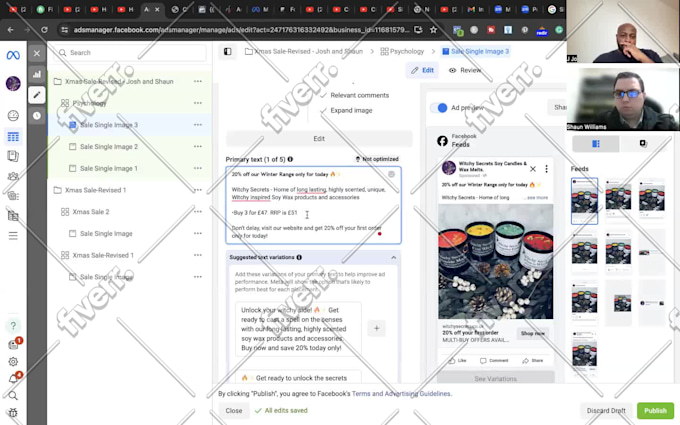Switch to split-column placement view
The width and height of the screenshot is (680, 425).
coord(596,144)
